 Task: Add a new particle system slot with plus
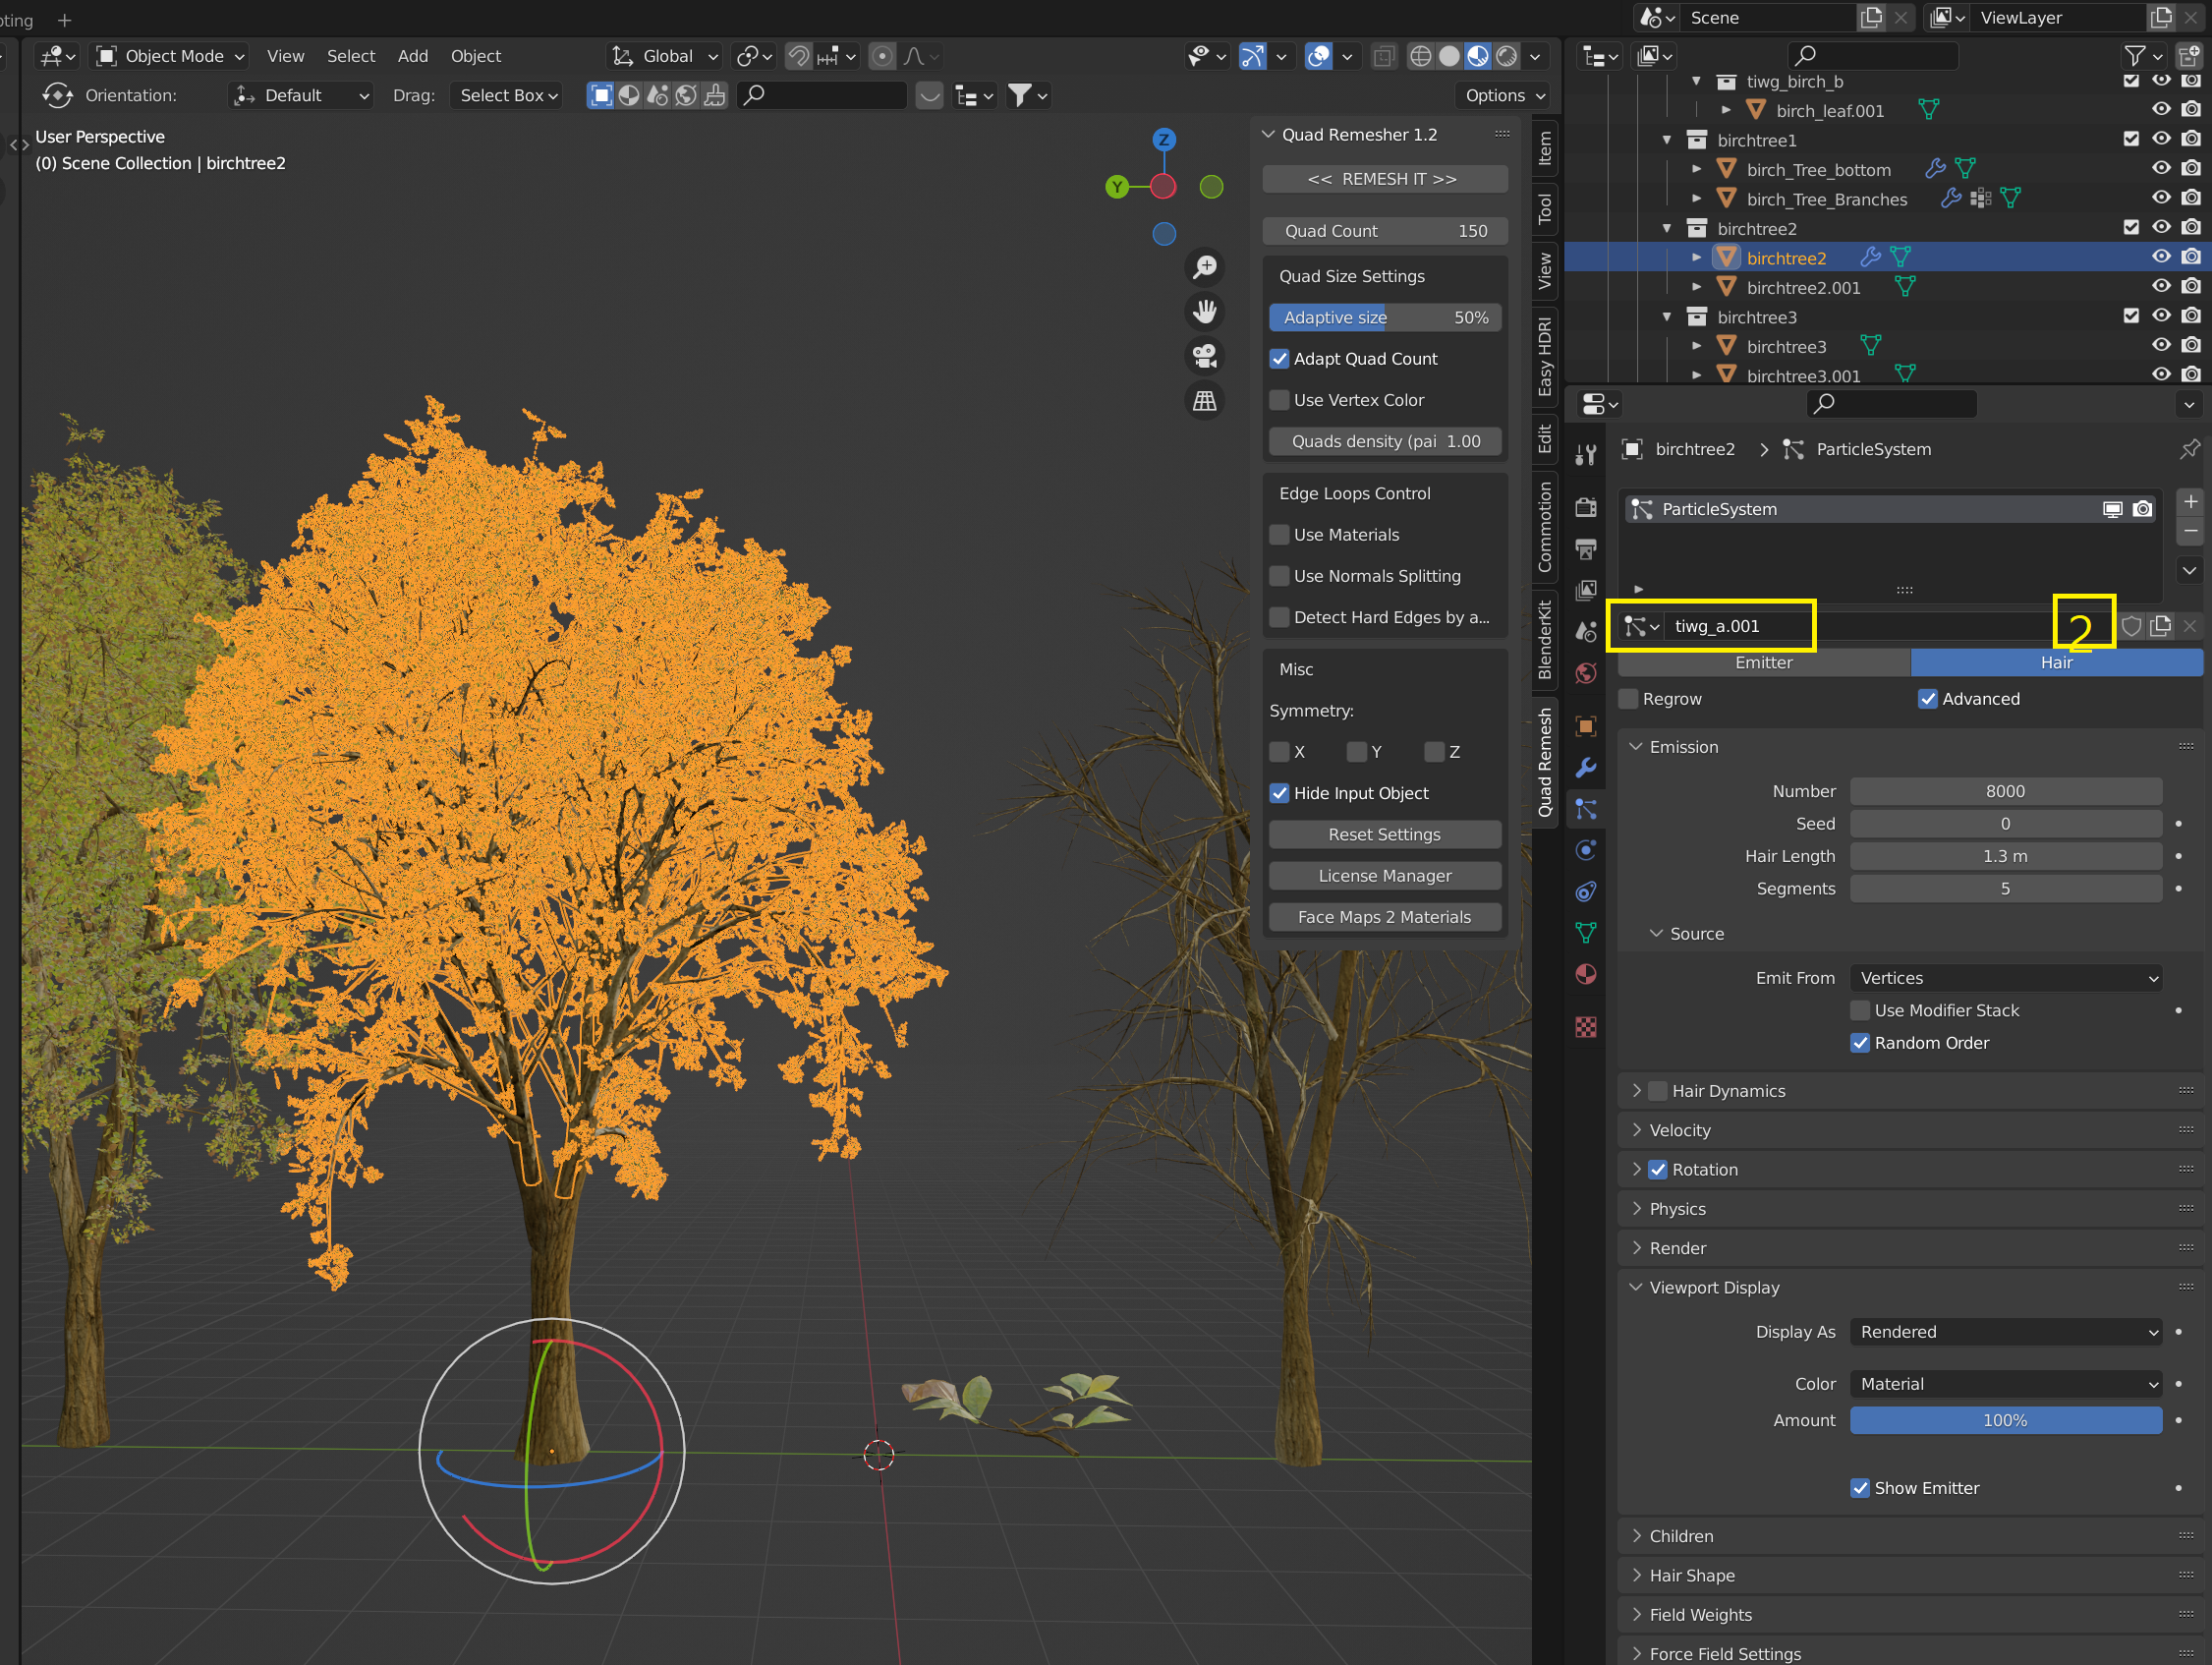pyautogui.click(x=2190, y=502)
